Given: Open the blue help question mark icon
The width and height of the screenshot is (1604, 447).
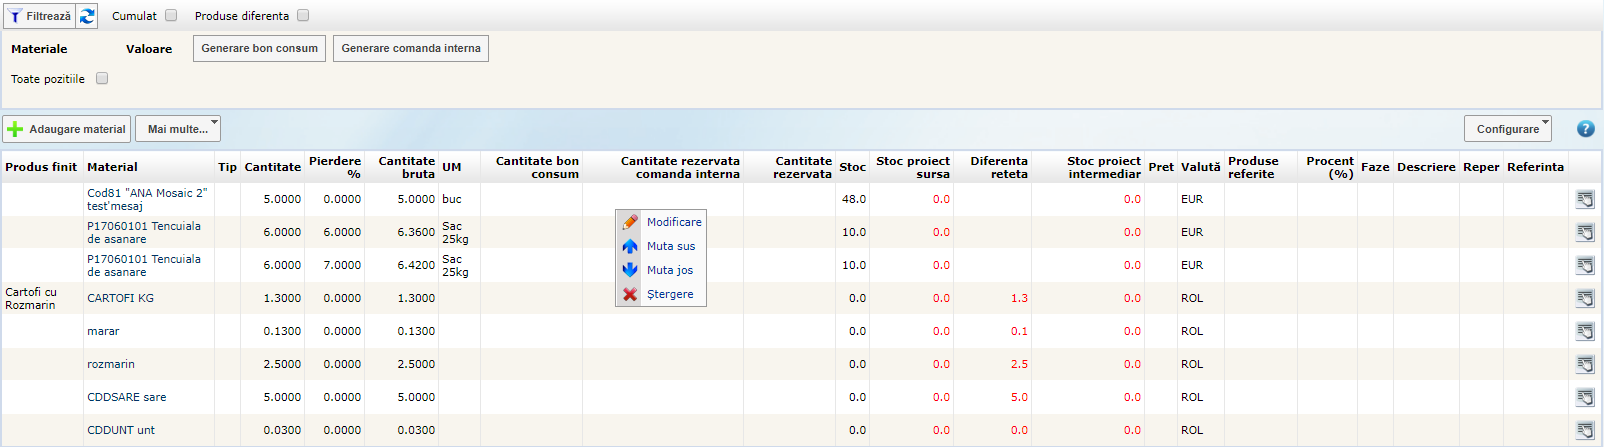Looking at the screenshot, I should (x=1585, y=129).
